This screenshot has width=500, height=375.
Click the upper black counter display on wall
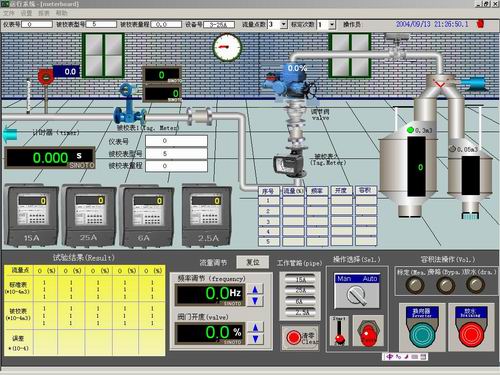pyautogui.click(x=162, y=75)
